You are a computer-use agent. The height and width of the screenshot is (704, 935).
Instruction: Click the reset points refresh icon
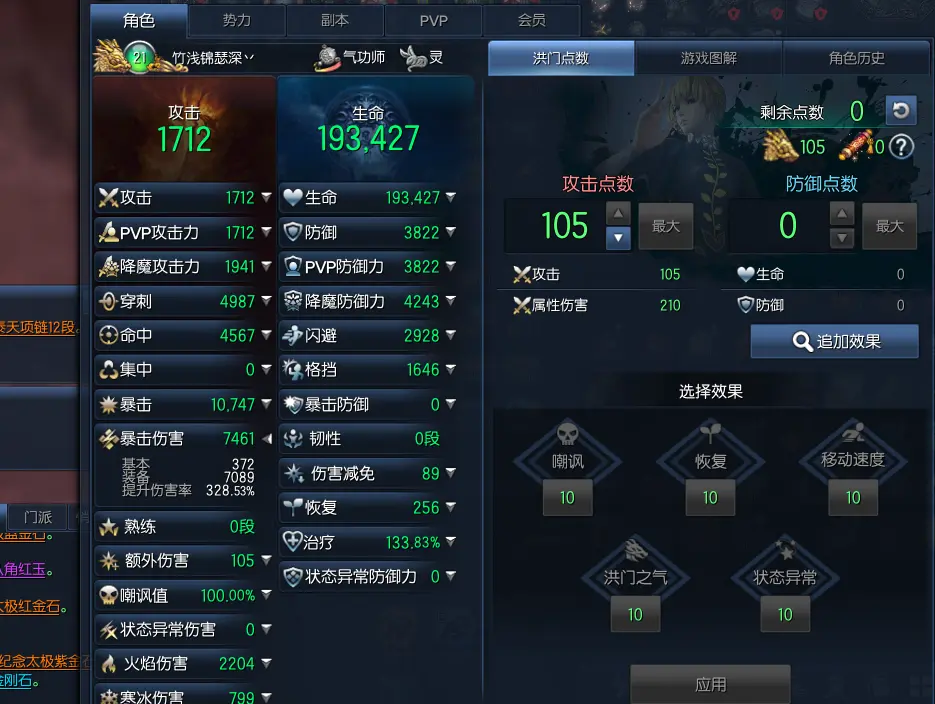tap(900, 110)
